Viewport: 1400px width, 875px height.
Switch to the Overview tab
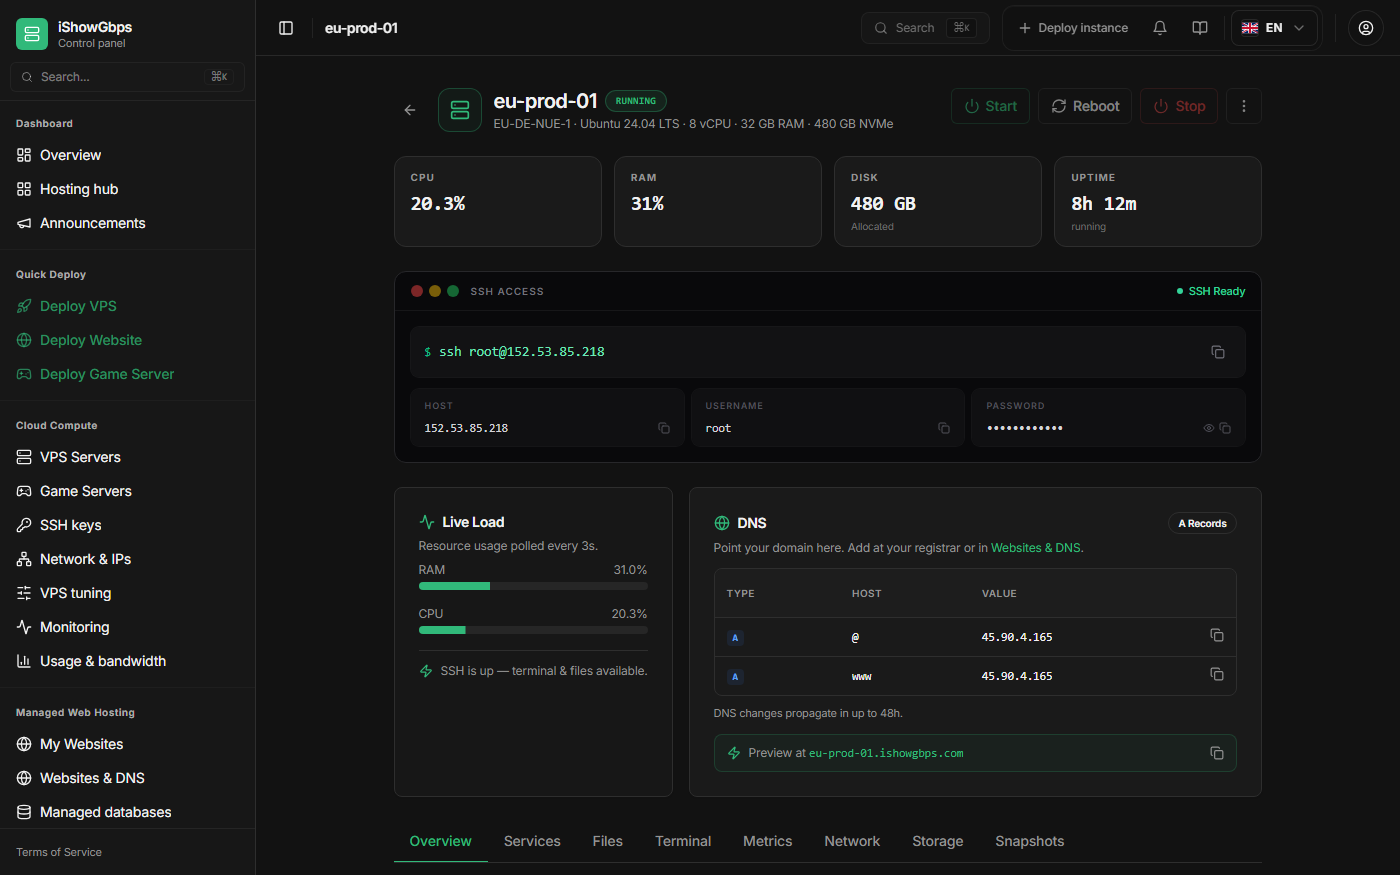click(x=441, y=841)
